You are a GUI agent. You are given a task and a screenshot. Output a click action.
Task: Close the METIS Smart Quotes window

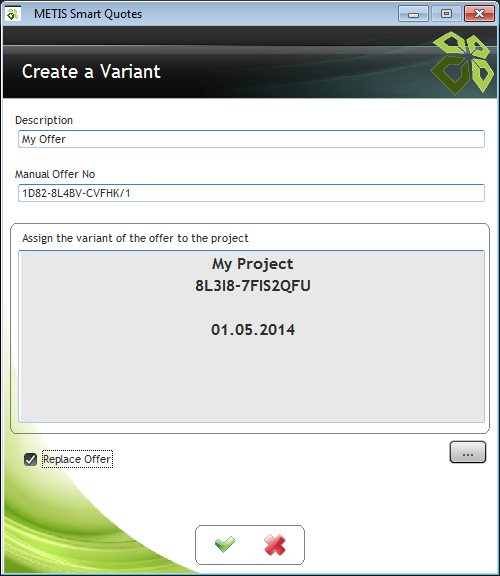(479, 14)
